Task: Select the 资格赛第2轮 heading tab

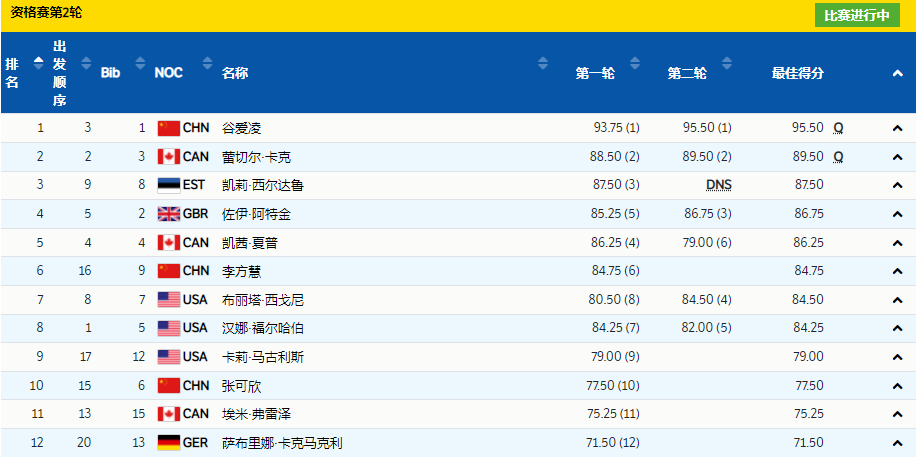Action: [46, 14]
